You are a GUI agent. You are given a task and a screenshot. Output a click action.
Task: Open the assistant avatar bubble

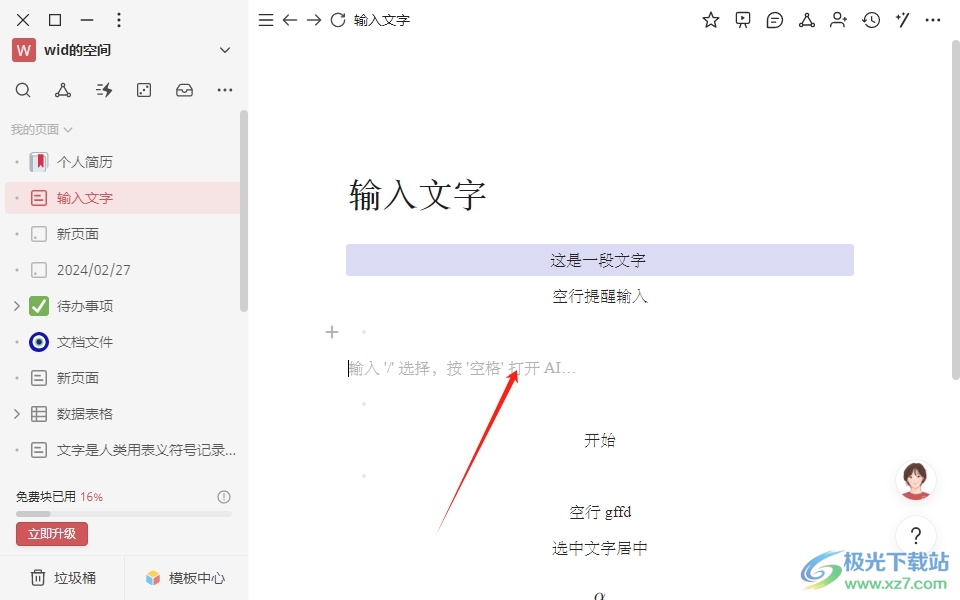[915, 480]
